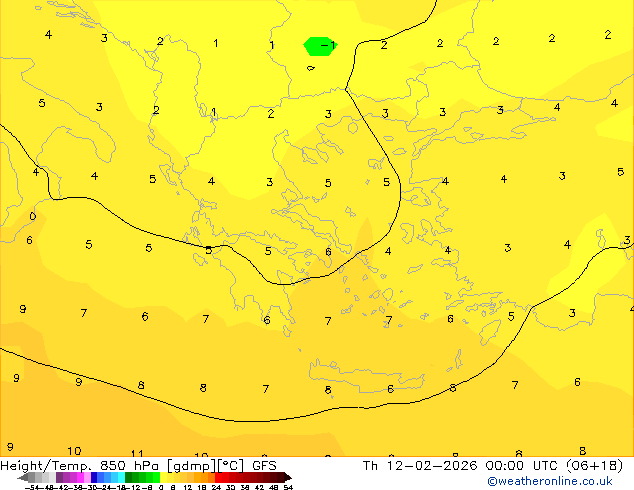Click the "GFS" model label

click(x=264, y=466)
